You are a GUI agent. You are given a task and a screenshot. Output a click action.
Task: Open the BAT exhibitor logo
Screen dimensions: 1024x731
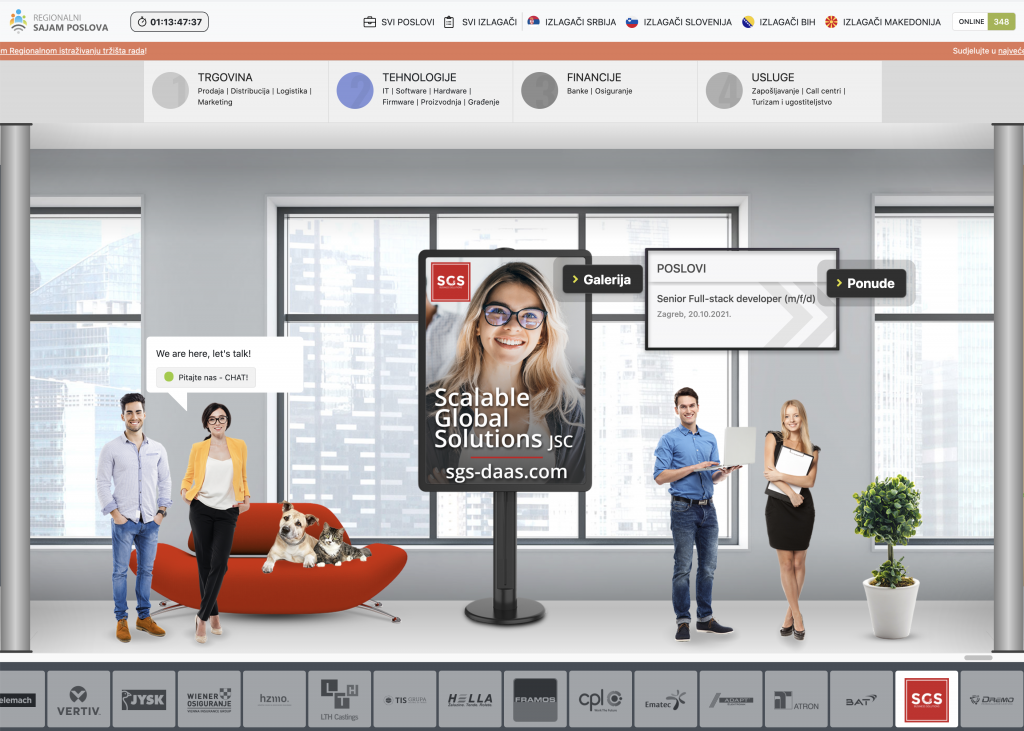861,699
